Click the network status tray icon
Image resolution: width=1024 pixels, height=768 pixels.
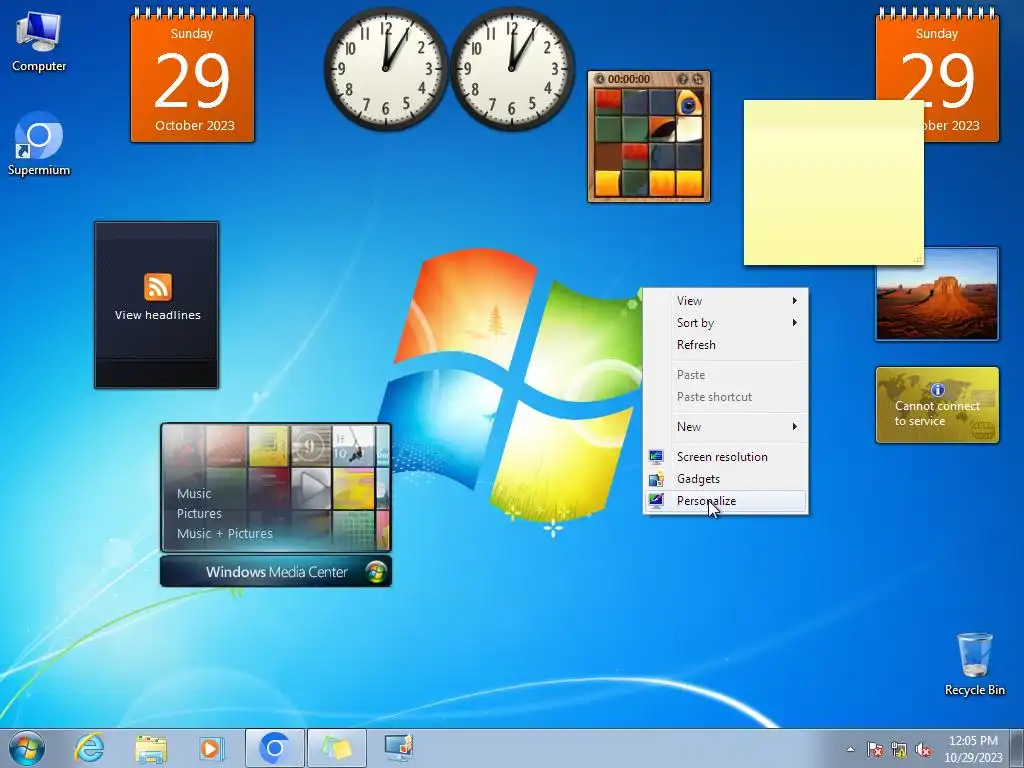899,750
